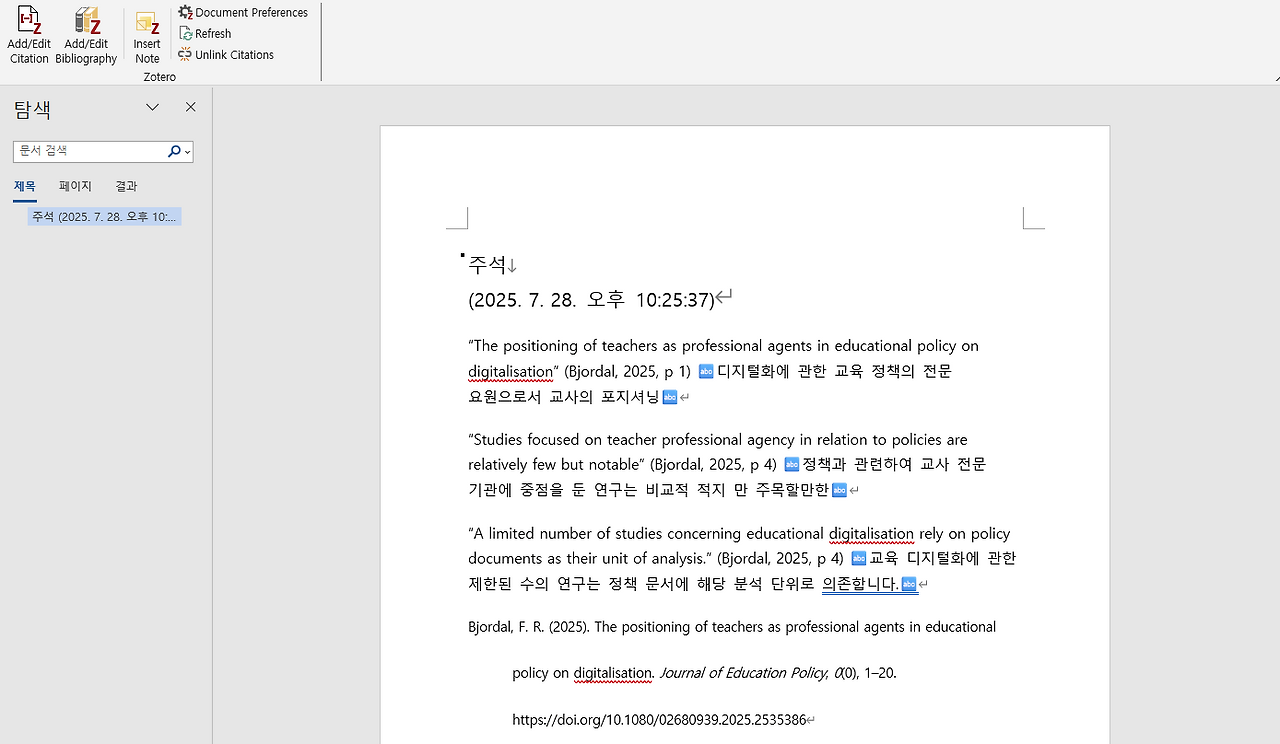Switch to the 페이지 tab
The width and height of the screenshot is (1280, 744).
(74, 186)
